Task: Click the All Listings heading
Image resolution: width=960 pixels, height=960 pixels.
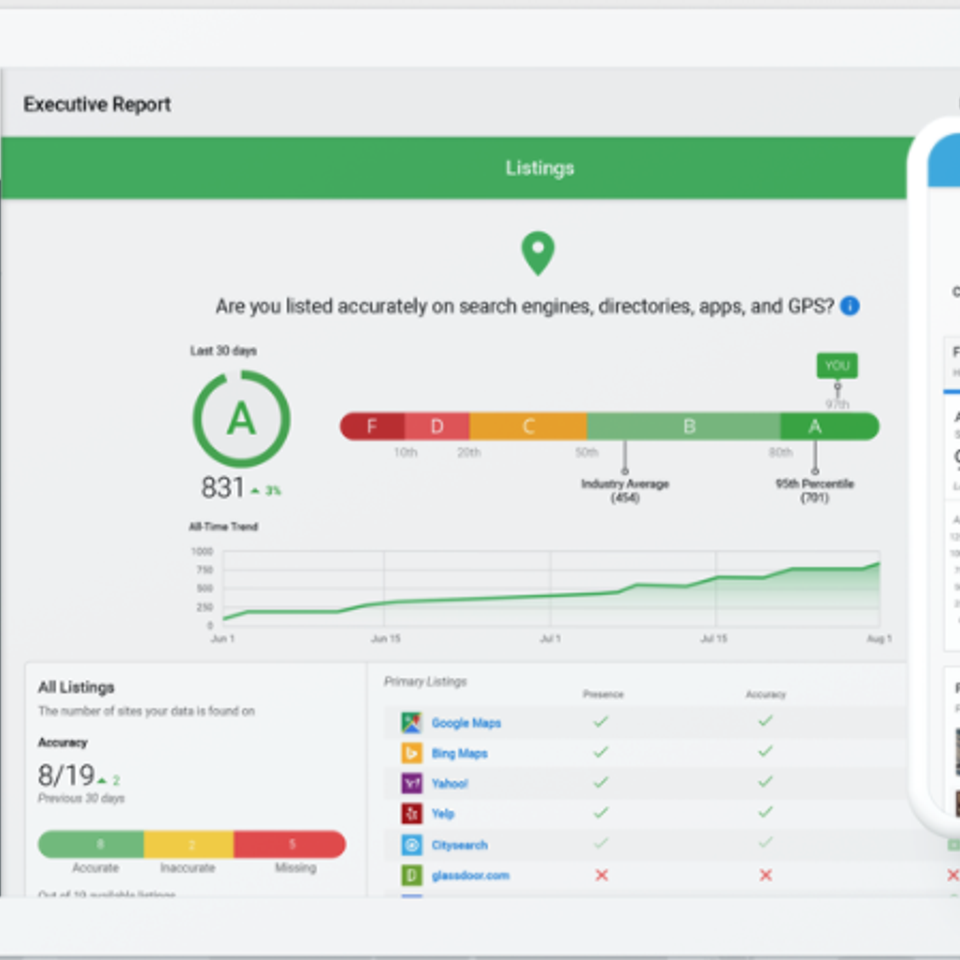Action: point(77,688)
